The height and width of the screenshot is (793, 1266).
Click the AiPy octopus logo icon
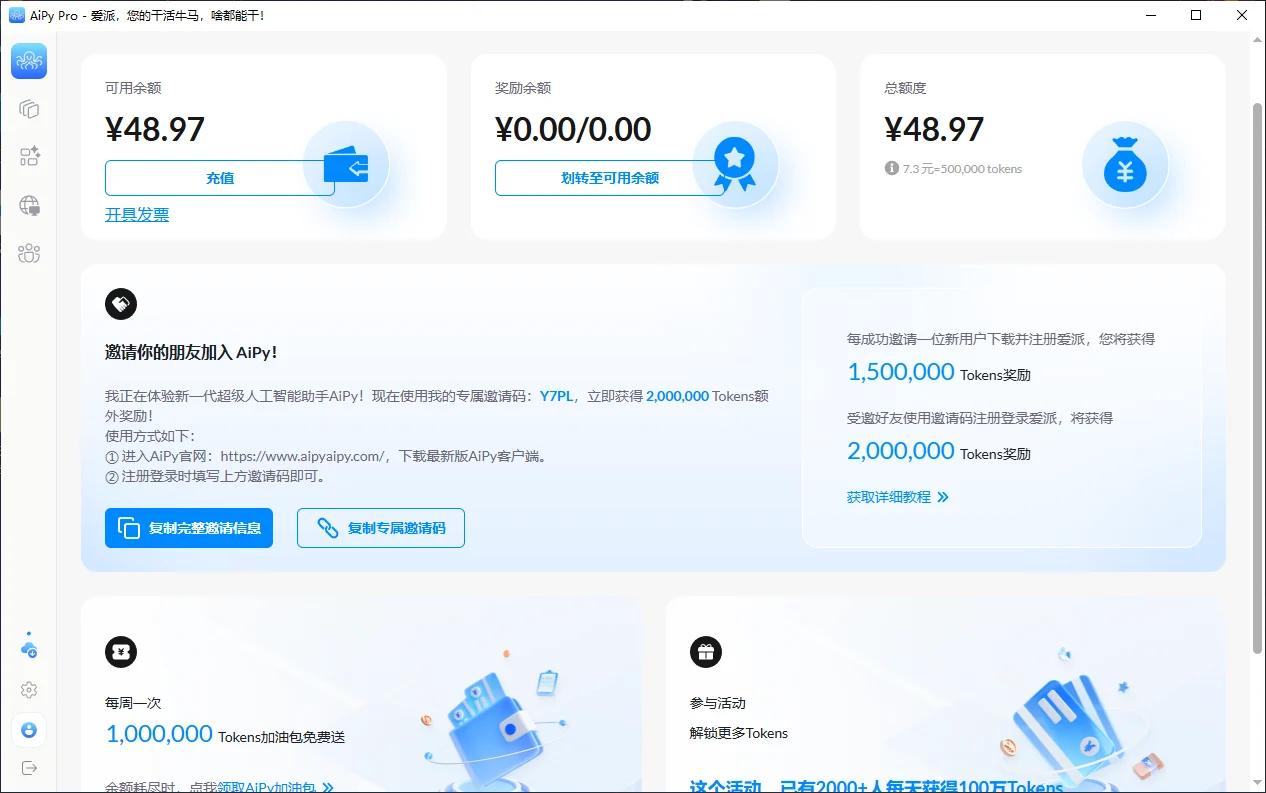[29, 61]
